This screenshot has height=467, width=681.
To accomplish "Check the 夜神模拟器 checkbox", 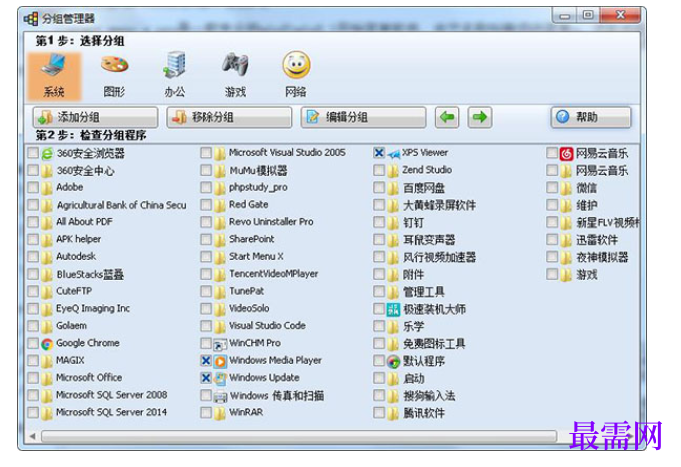I will click(x=552, y=257).
